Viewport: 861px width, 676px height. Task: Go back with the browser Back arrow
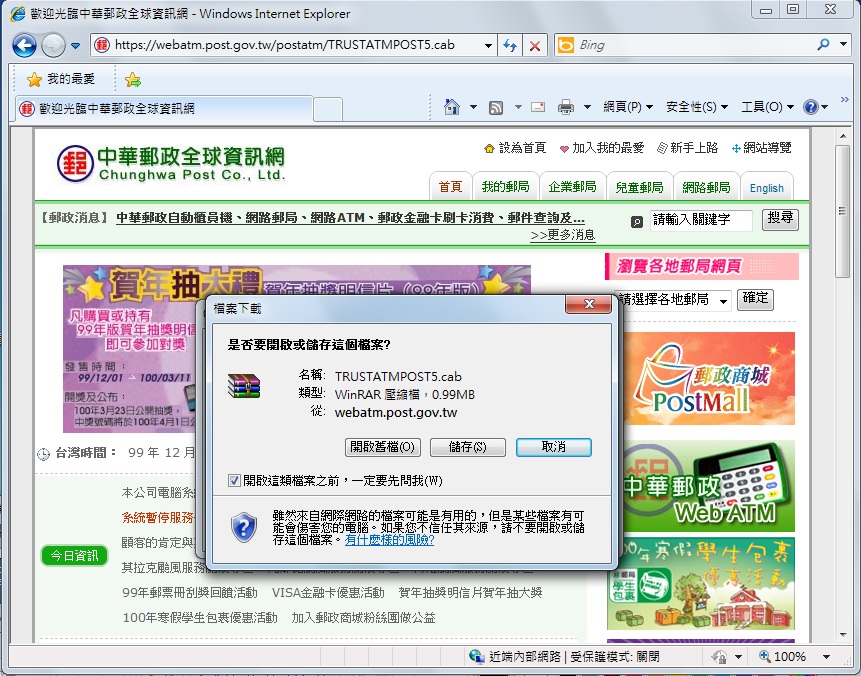tap(24, 45)
